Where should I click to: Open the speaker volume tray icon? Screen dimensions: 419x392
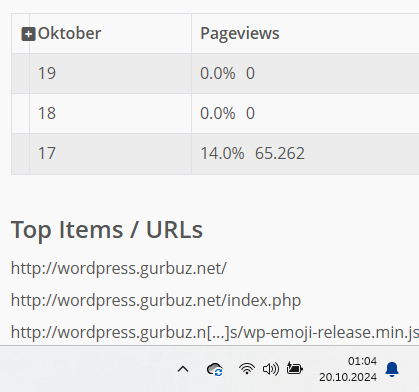(271, 369)
